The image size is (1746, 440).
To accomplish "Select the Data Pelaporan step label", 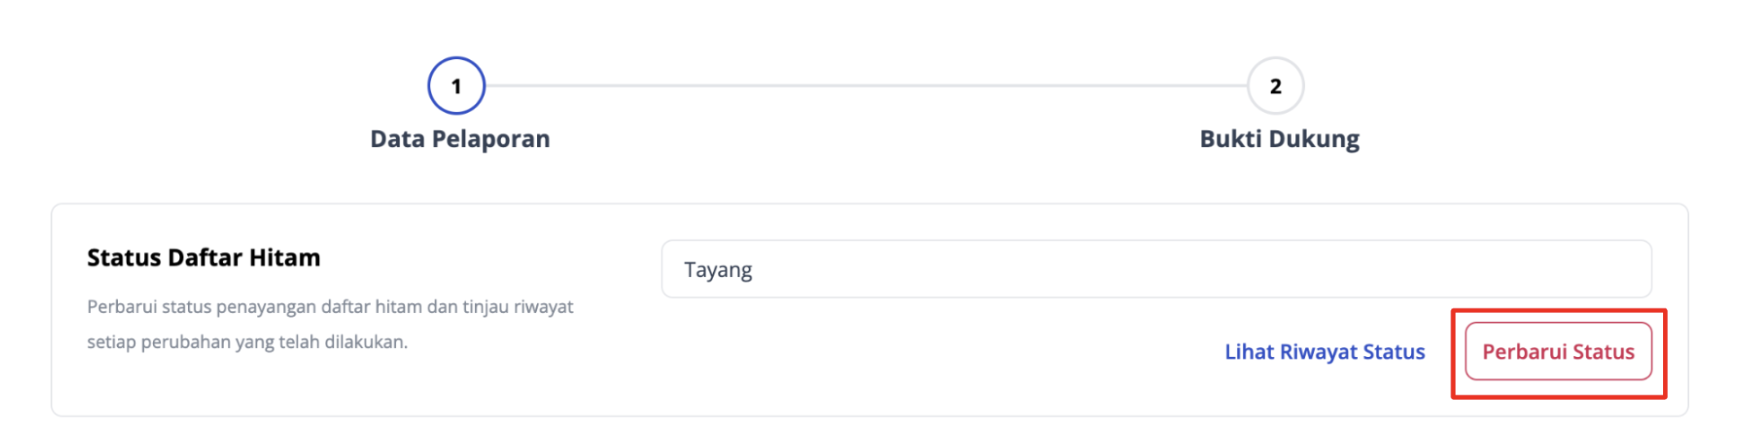I will pyautogui.click(x=460, y=139).
